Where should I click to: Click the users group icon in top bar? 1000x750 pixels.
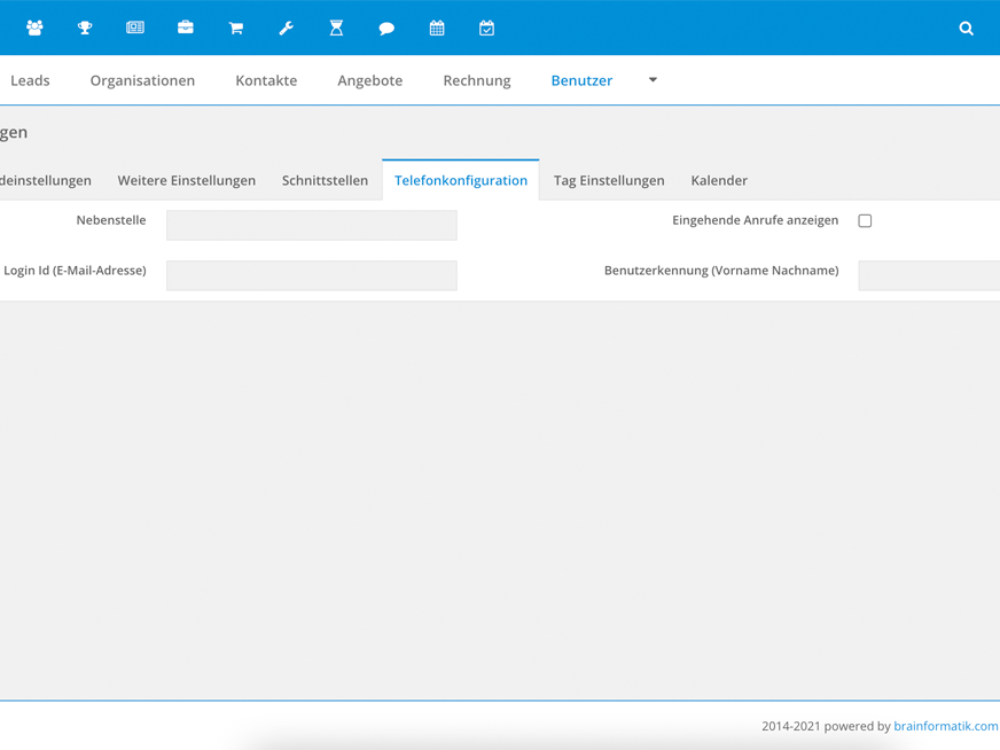pos(35,28)
